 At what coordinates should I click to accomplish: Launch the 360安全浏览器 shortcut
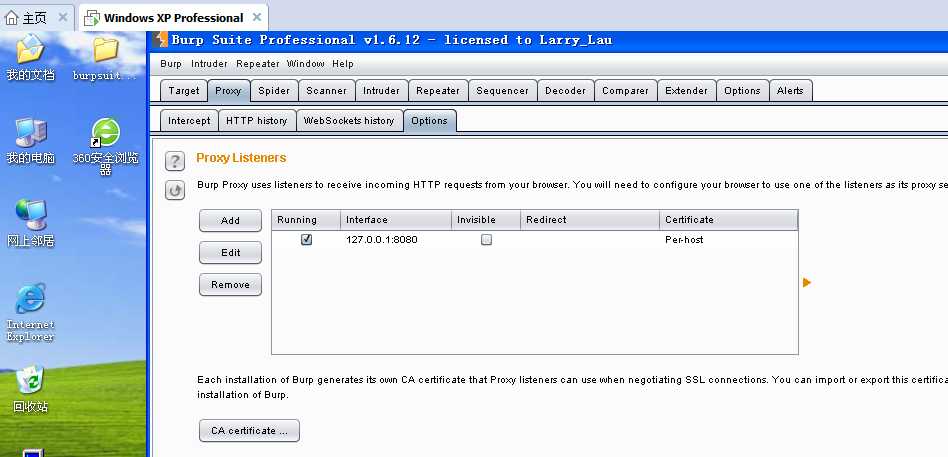pos(105,146)
